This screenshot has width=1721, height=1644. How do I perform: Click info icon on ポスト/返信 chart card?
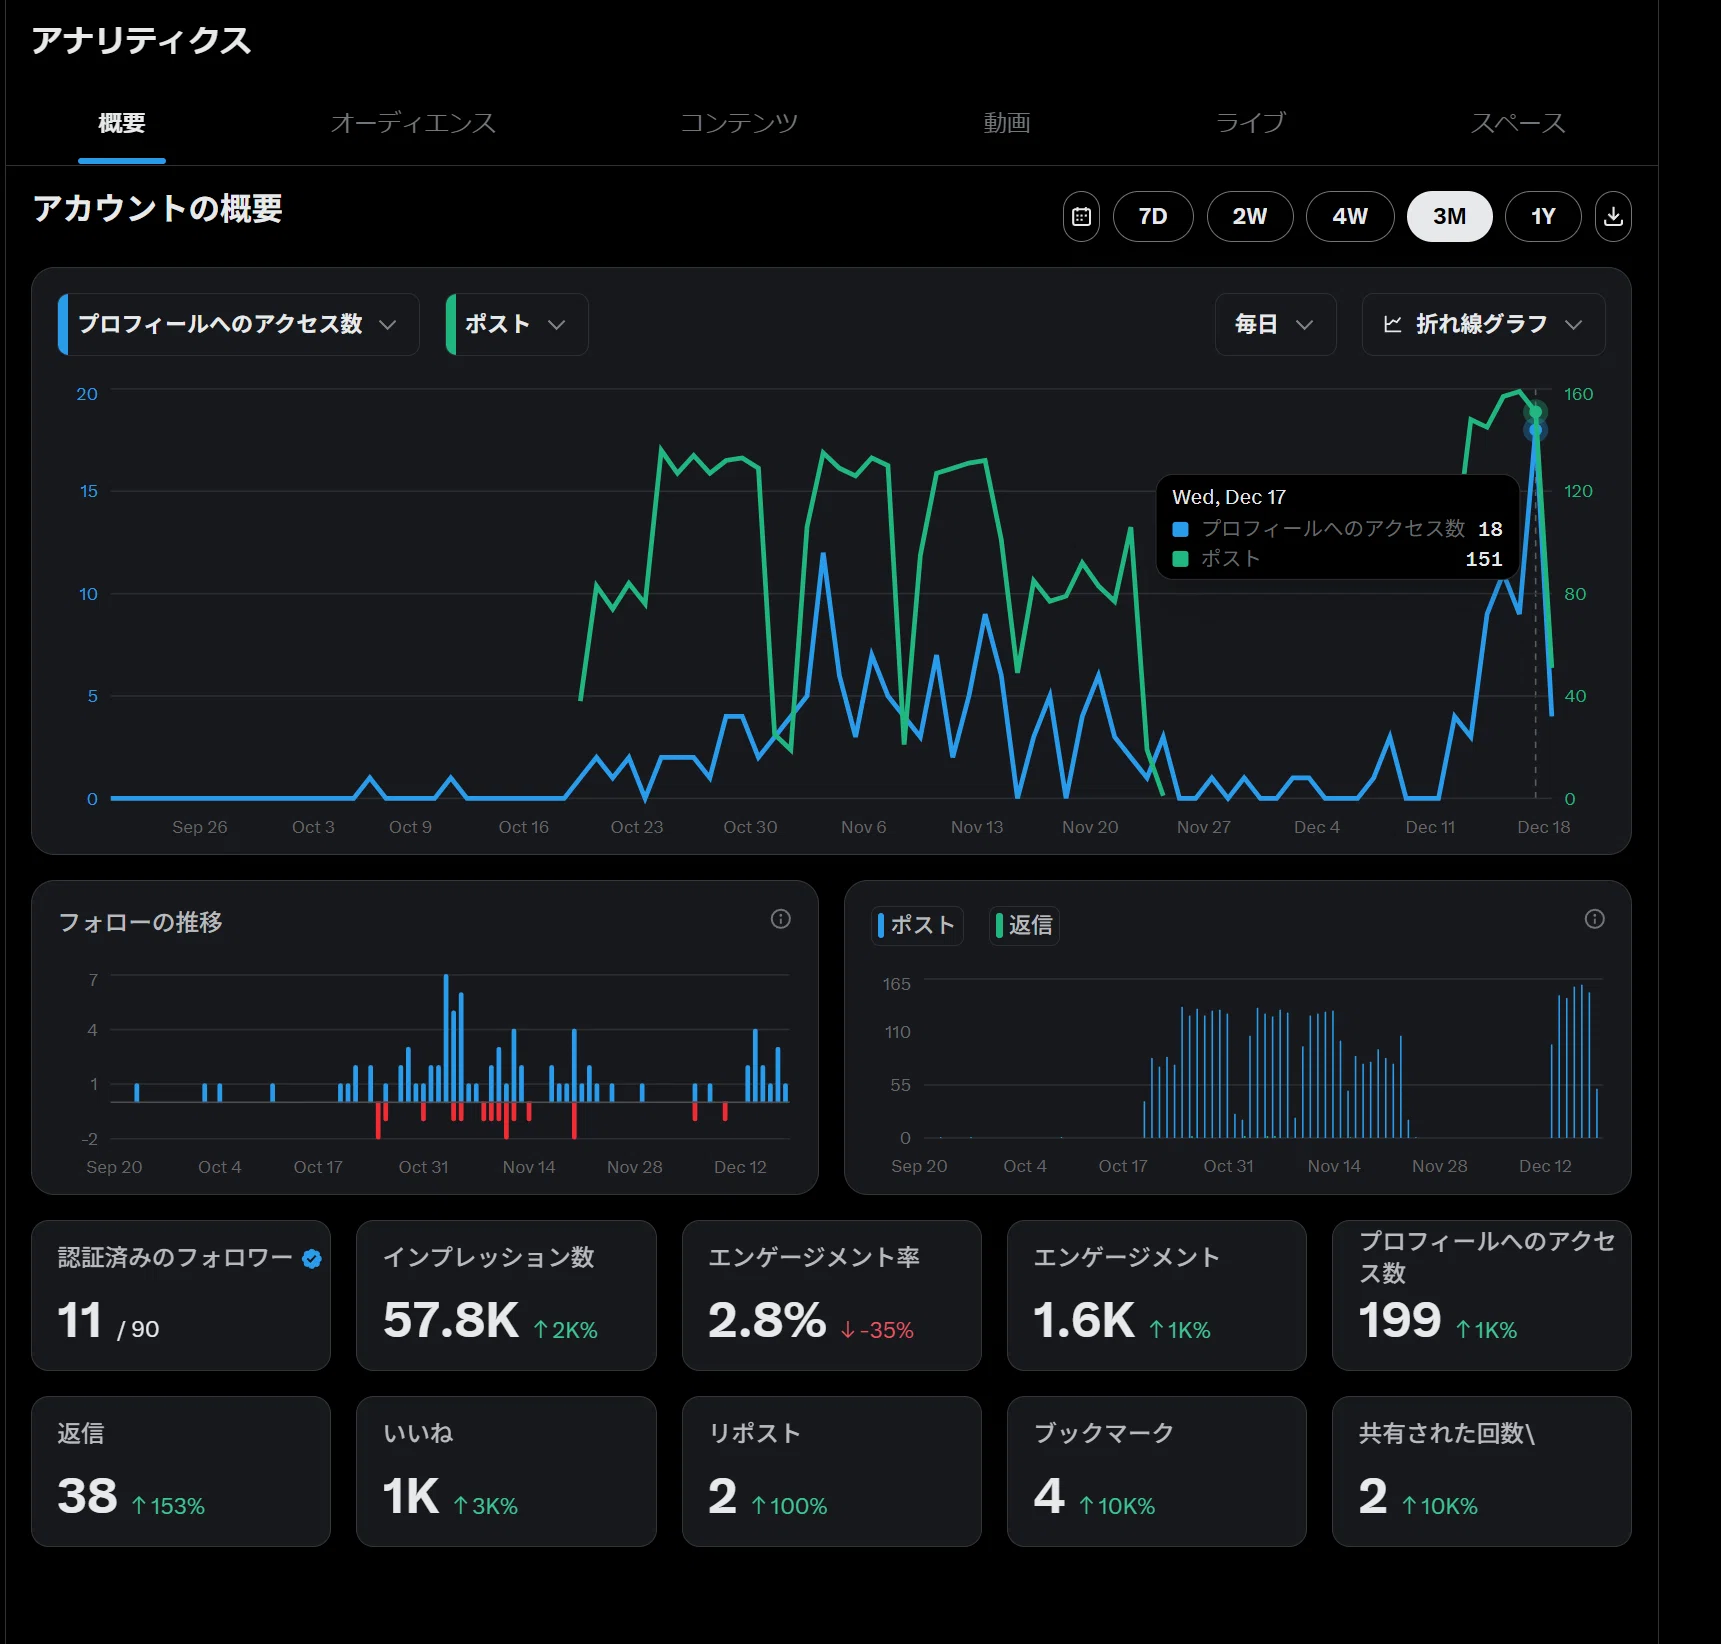pyautogui.click(x=1595, y=919)
